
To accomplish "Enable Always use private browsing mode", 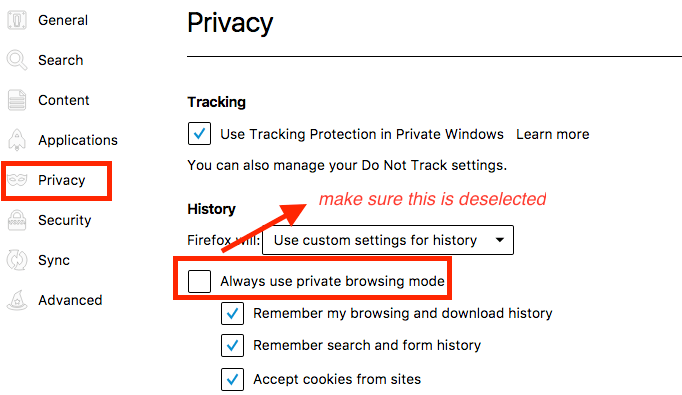I will tap(199, 281).
